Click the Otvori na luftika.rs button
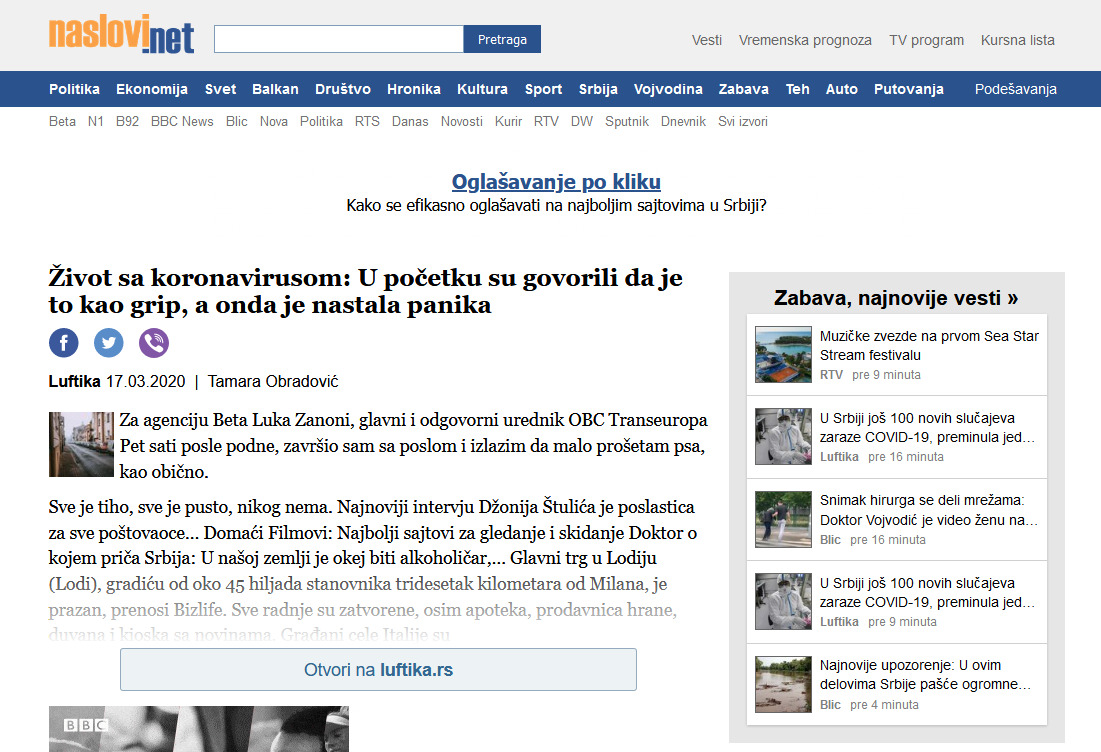Image resolution: width=1101 pixels, height=752 pixels. point(378,670)
